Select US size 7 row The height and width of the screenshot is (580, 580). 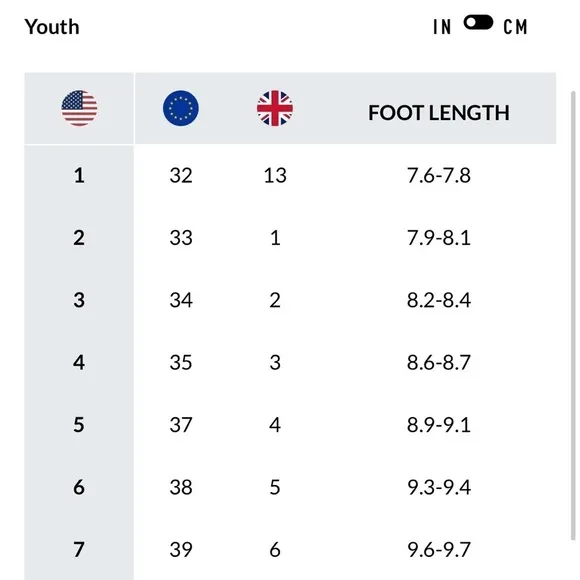[x=290, y=550]
